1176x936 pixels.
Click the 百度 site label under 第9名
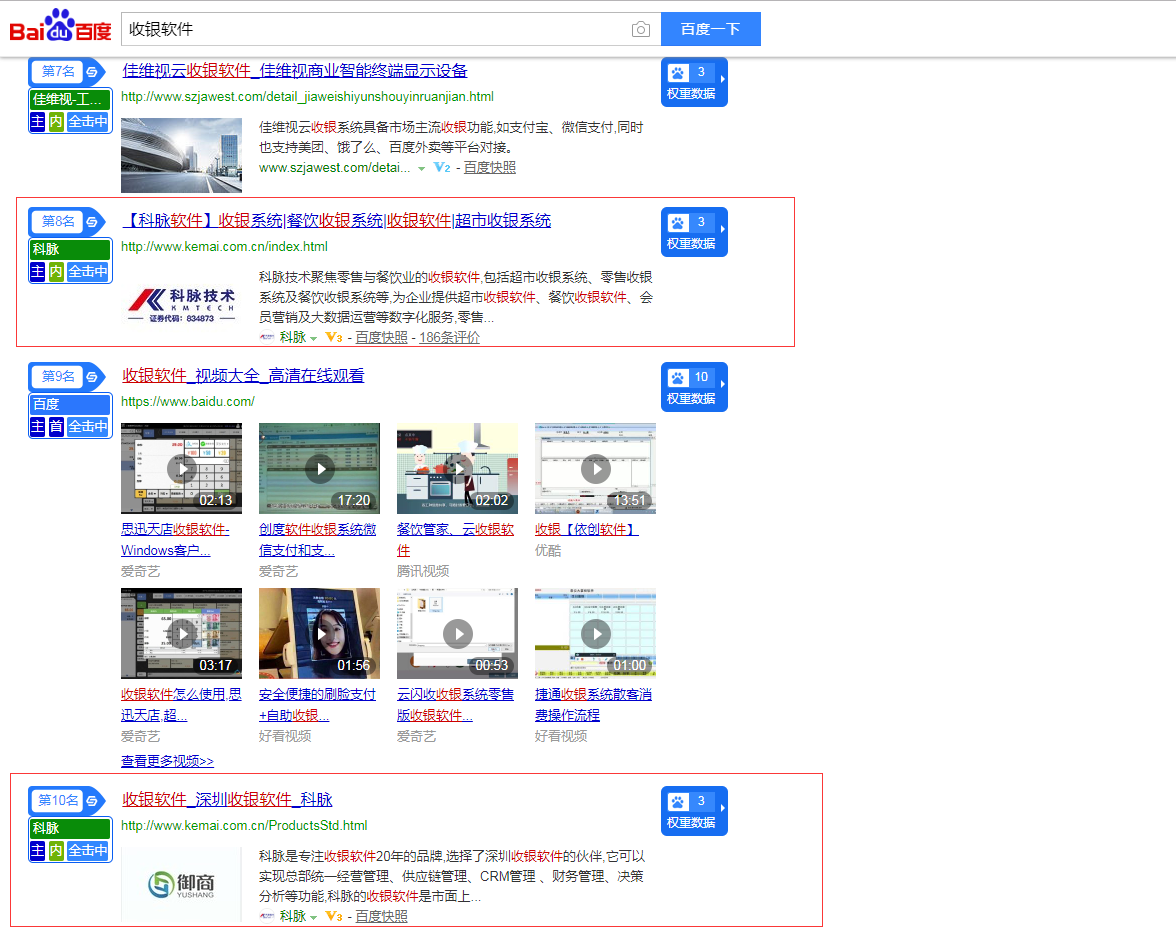[70, 404]
